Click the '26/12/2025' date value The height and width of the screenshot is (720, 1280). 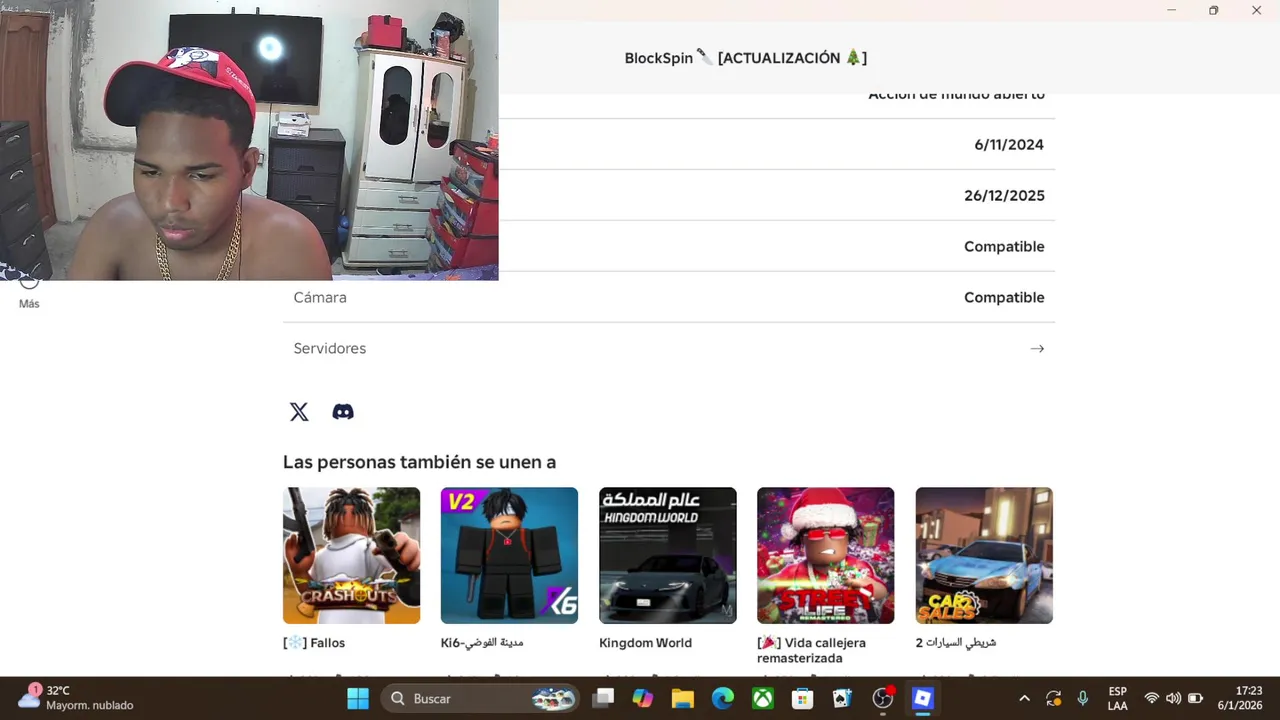click(1004, 196)
